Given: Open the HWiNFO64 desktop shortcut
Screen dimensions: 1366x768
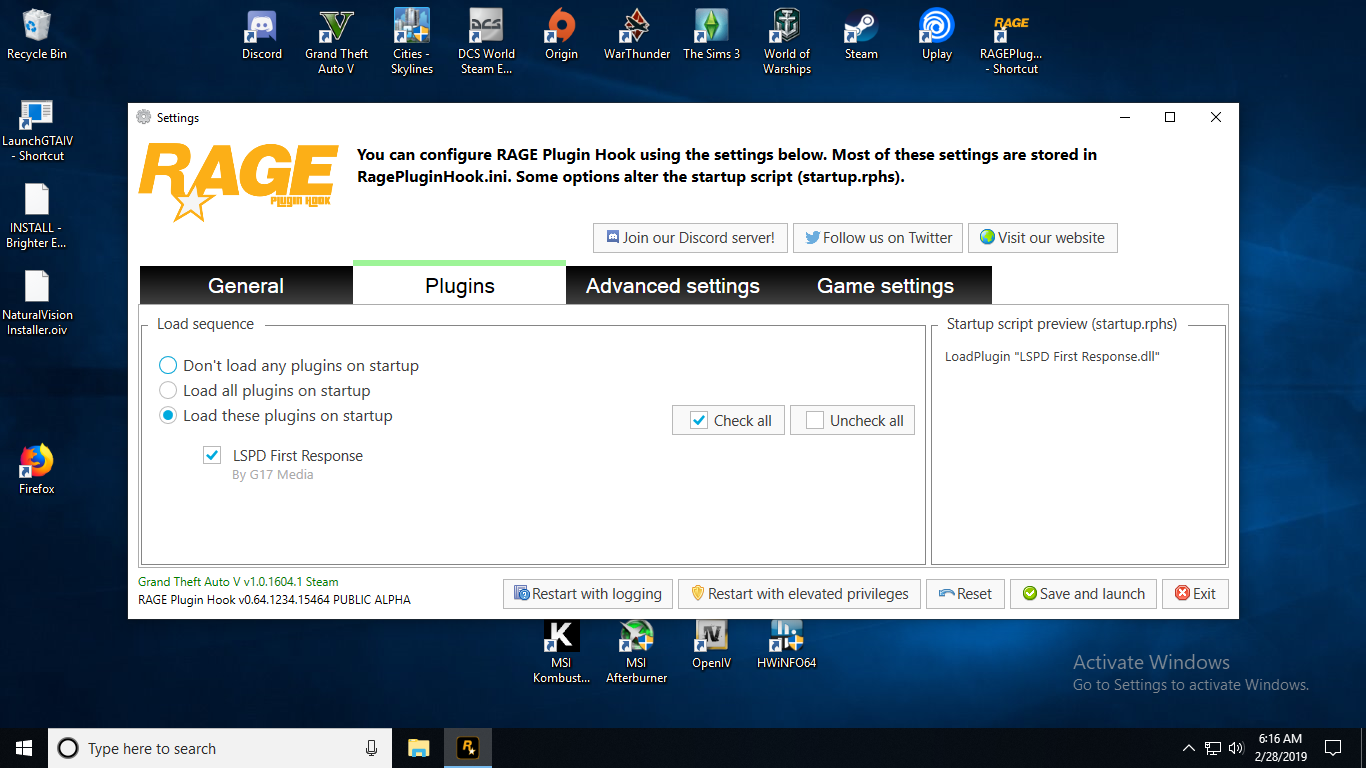Looking at the screenshot, I should [x=787, y=644].
